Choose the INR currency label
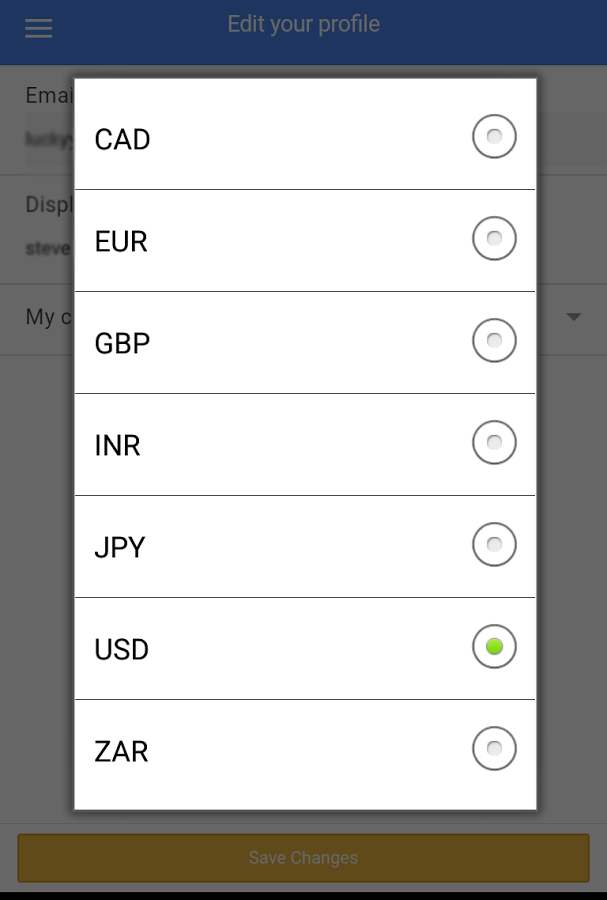The image size is (607, 900). click(x=118, y=445)
